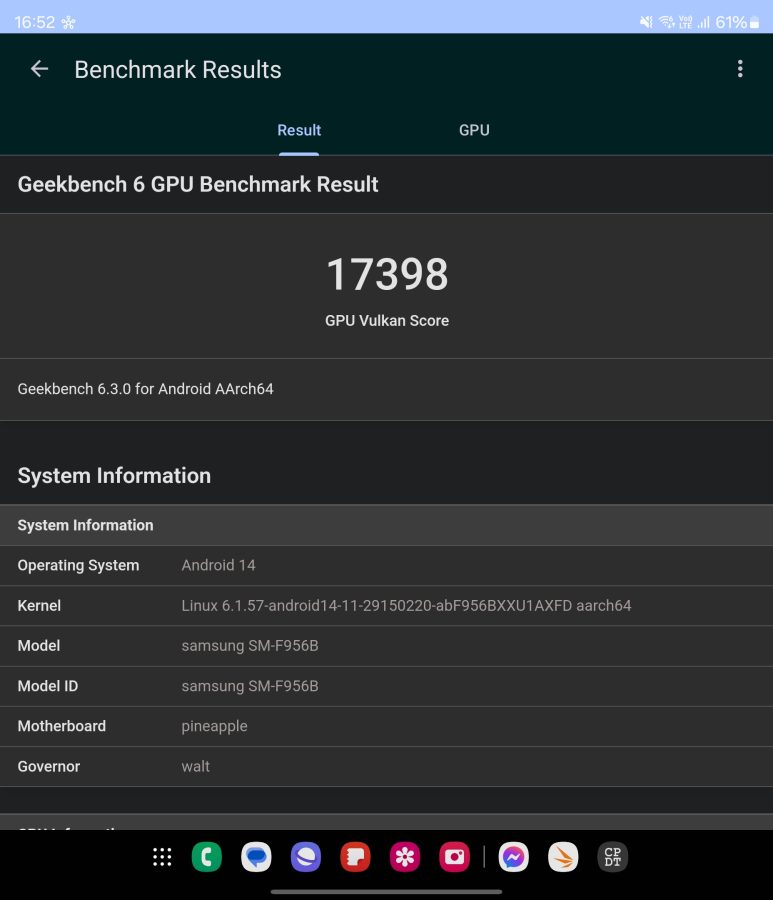Tap the 17398 score value
This screenshot has height=900, width=773.
[x=387, y=274]
